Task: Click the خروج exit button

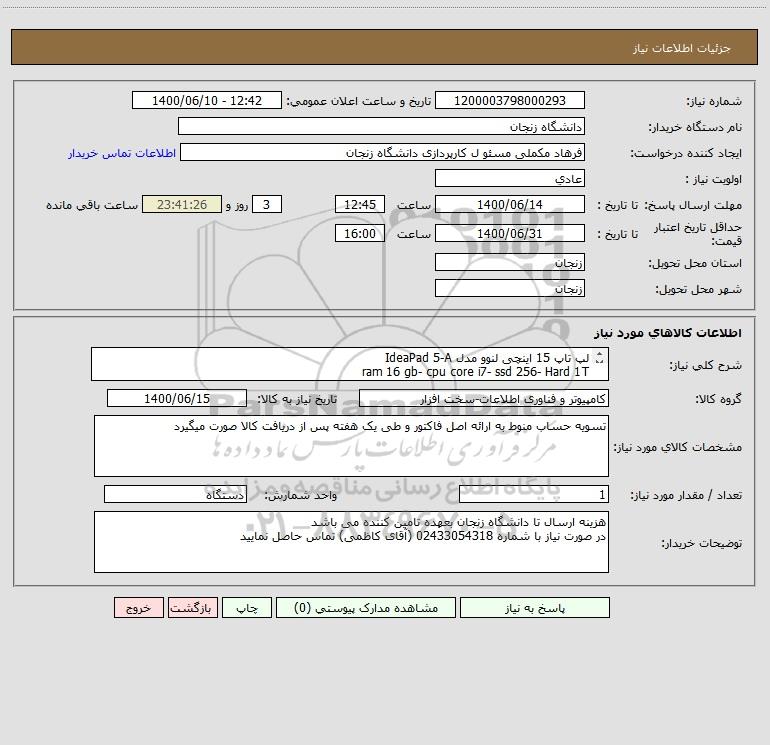Action: pyautogui.click(x=138, y=608)
